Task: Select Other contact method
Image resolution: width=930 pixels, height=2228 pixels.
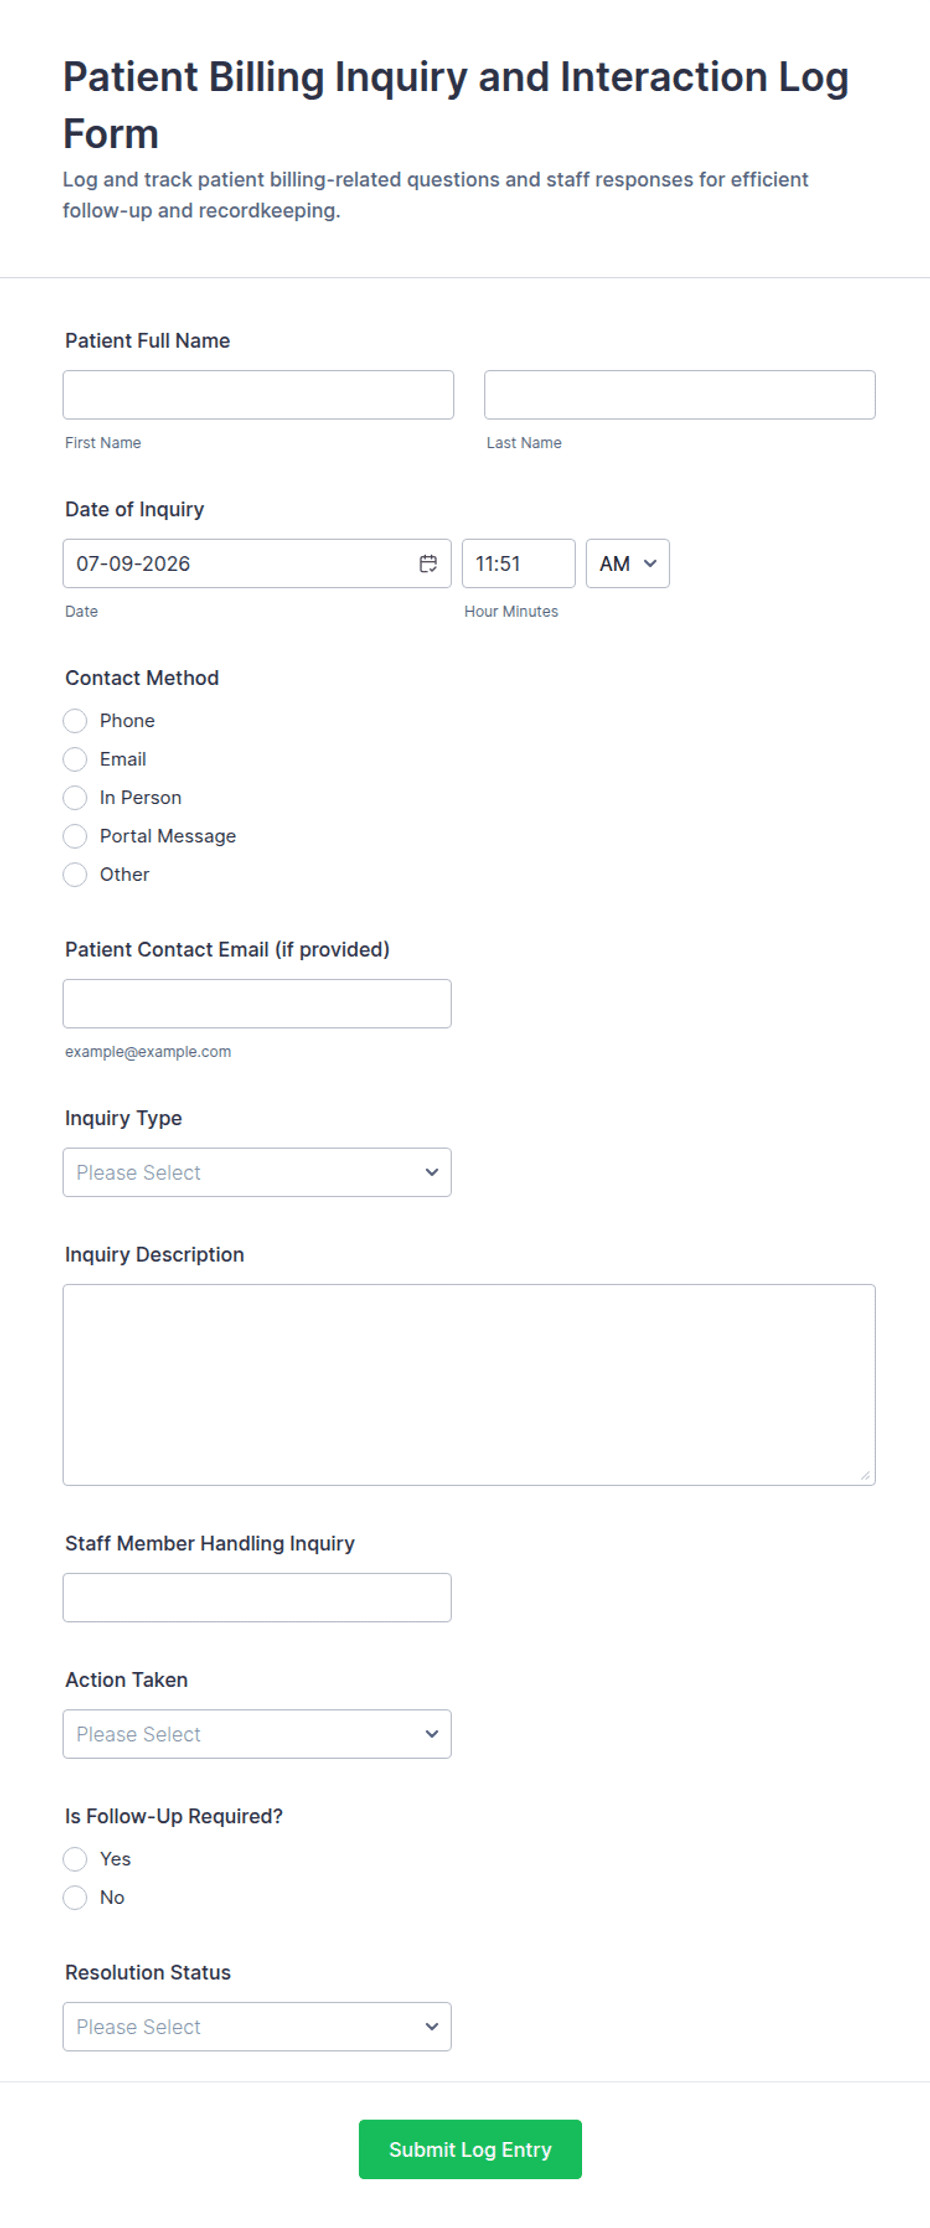Action: tap(75, 874)
